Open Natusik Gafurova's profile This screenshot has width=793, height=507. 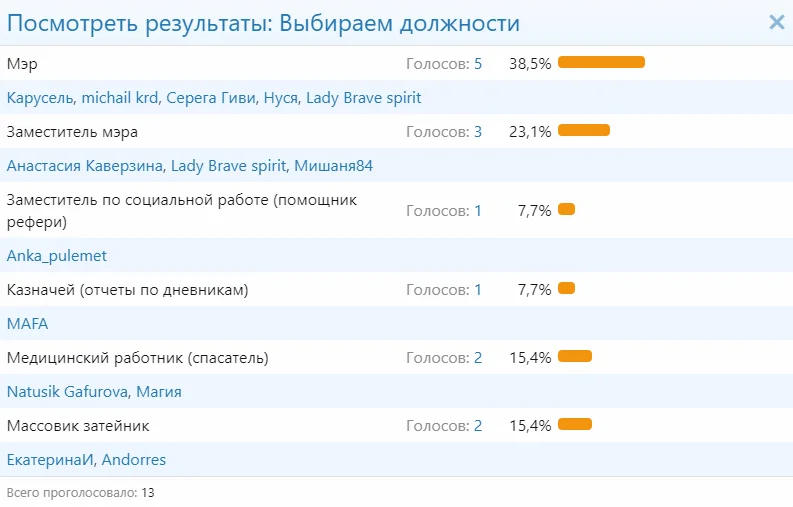tap(66, 392)
